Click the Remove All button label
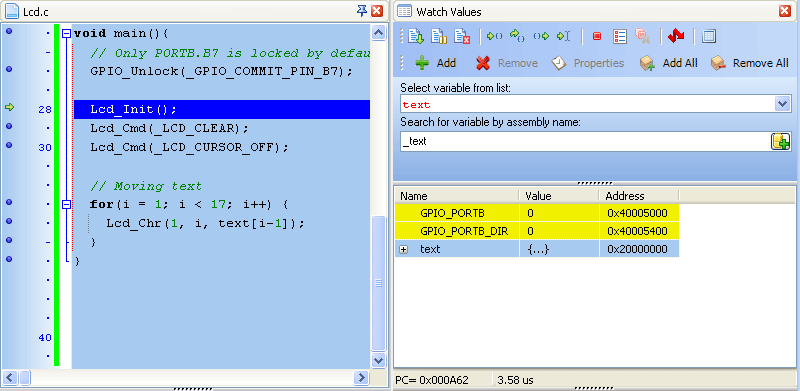 coord(760,63)
